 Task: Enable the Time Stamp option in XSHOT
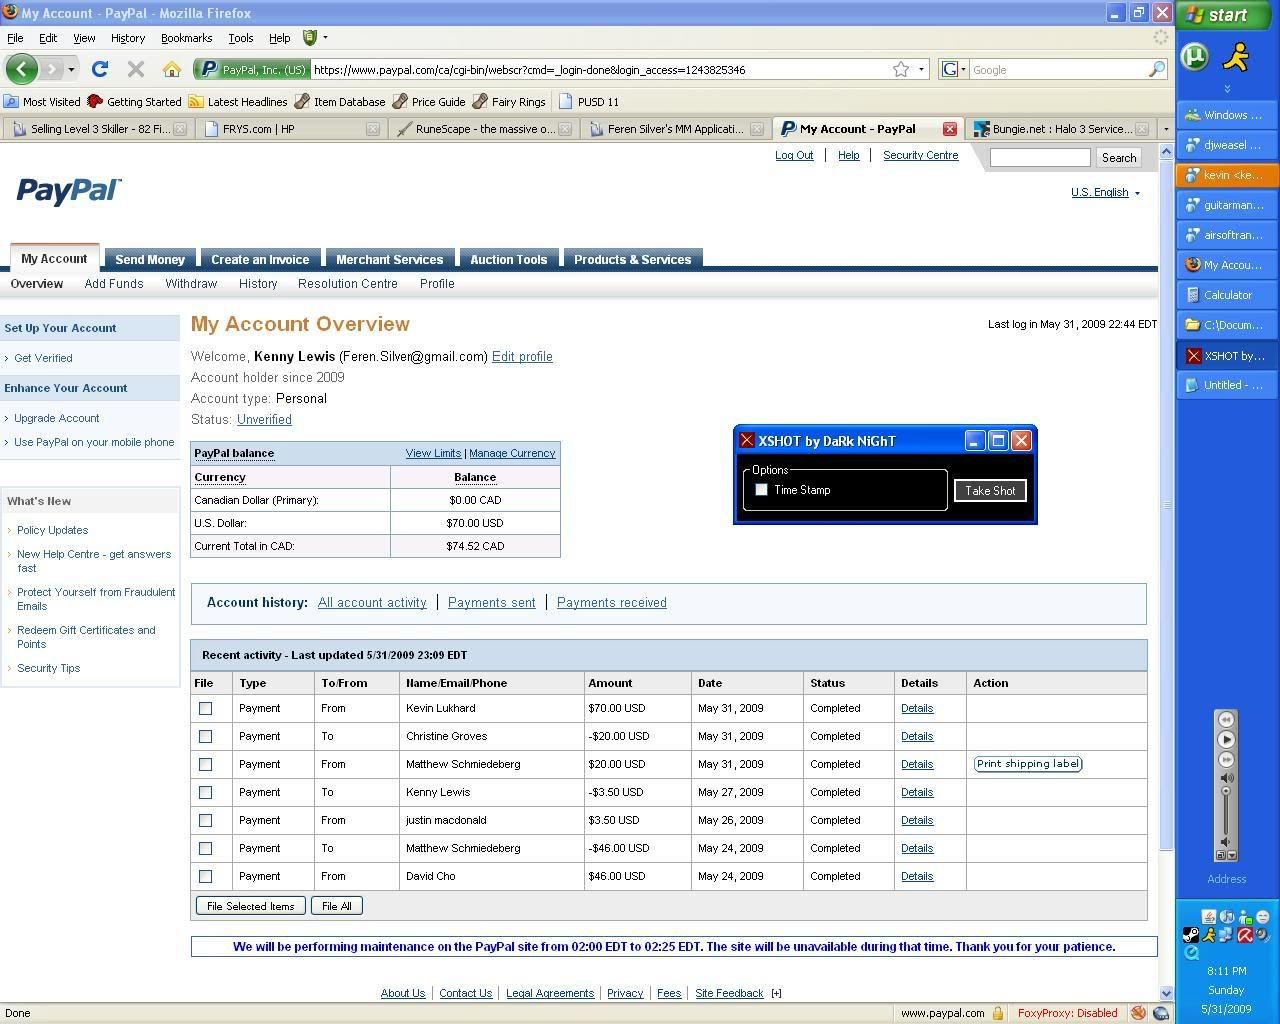761,490
